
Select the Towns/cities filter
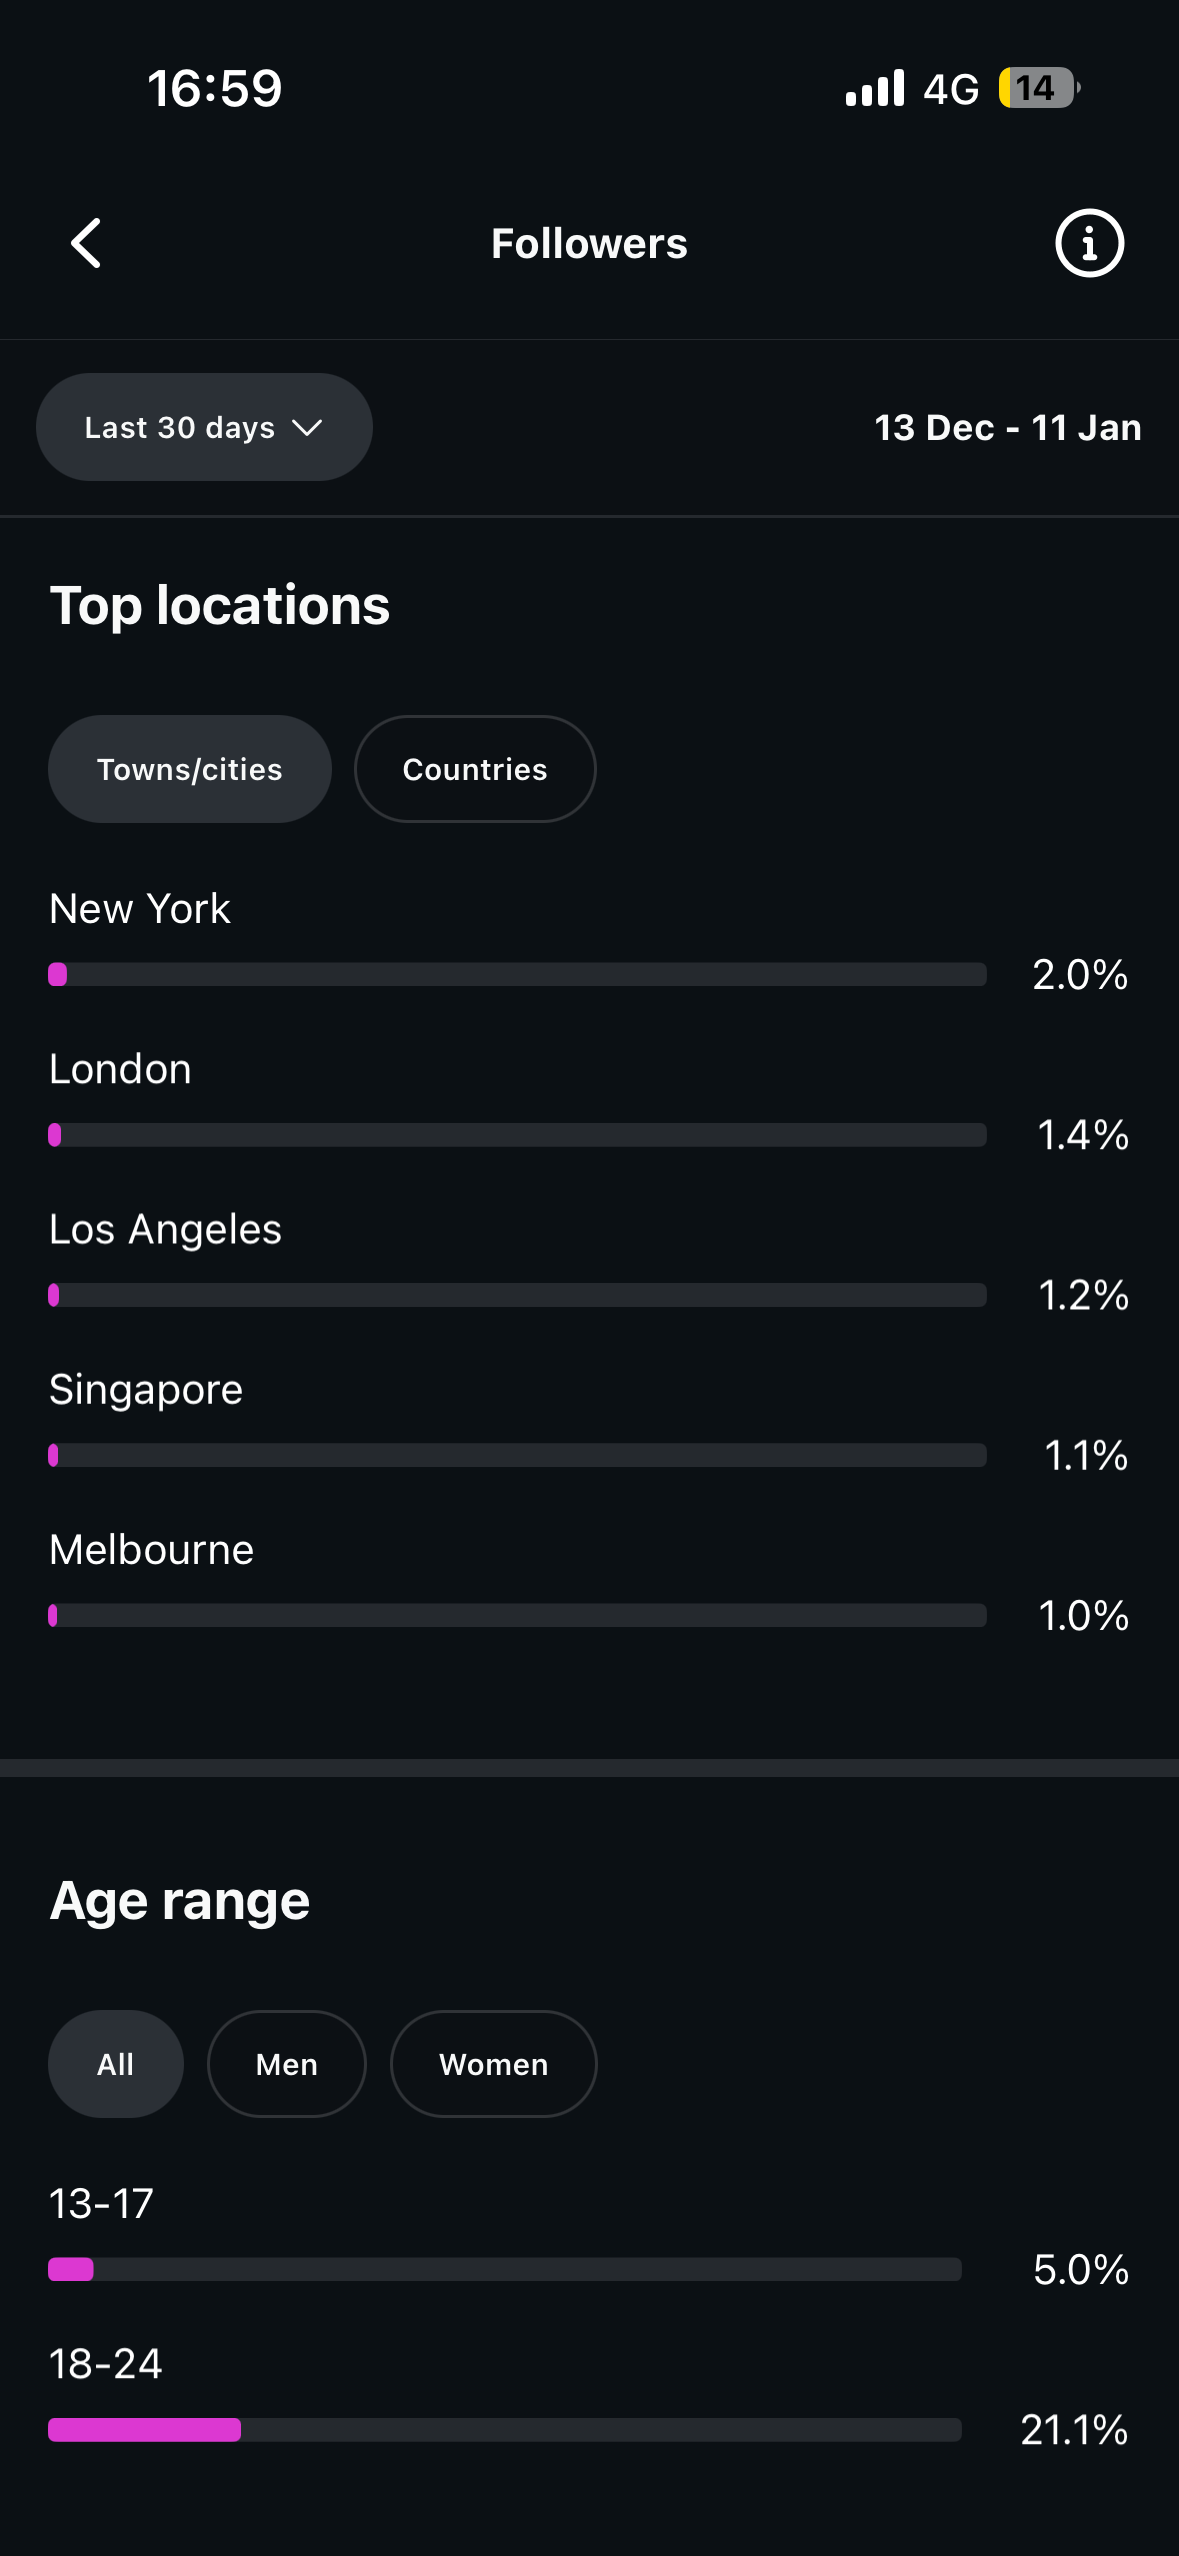click(190, 769)
